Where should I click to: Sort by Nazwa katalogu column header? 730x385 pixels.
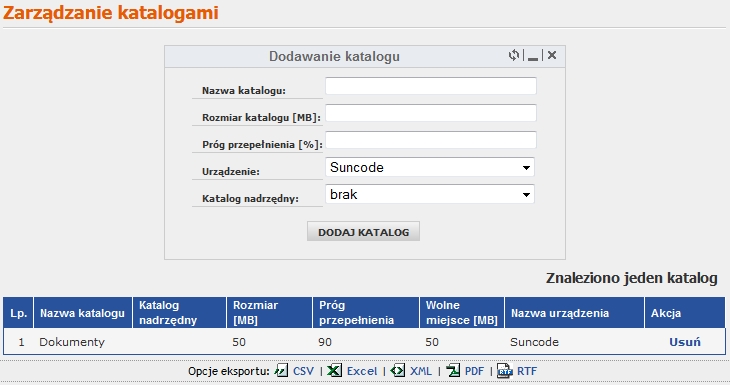[82, 313]
